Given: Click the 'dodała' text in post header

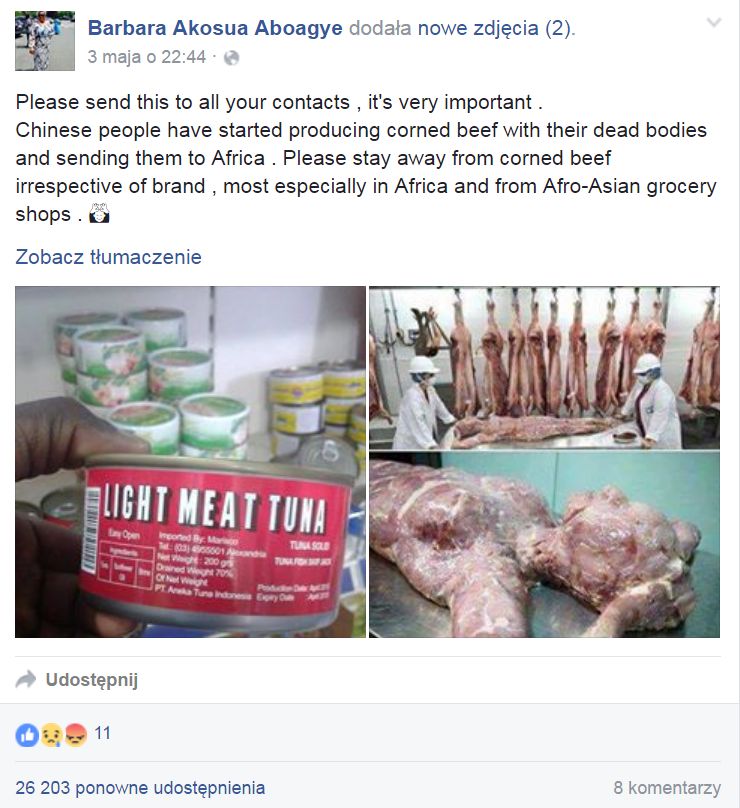Looking at the screenshot, I should coord(380,28).
